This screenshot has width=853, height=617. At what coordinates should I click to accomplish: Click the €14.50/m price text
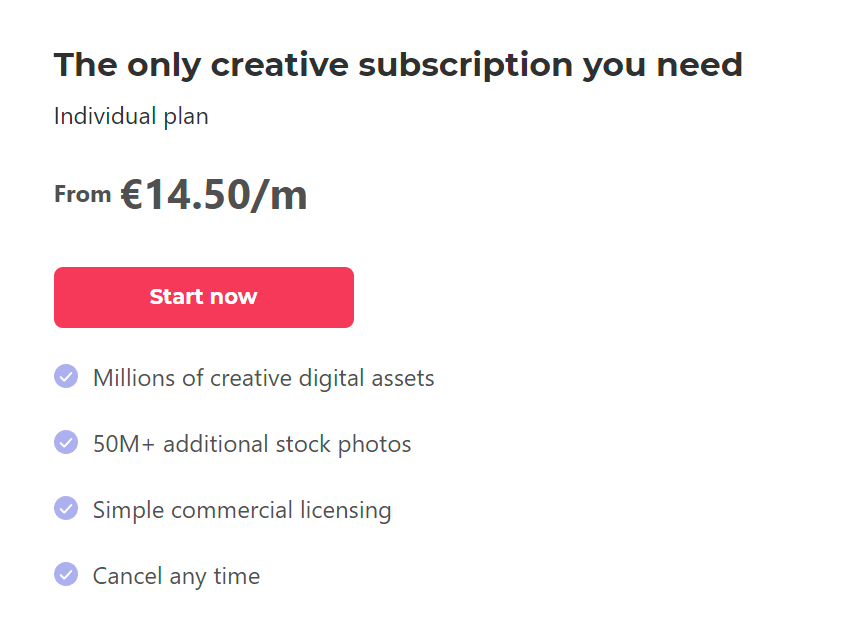[x=214, y=194]
